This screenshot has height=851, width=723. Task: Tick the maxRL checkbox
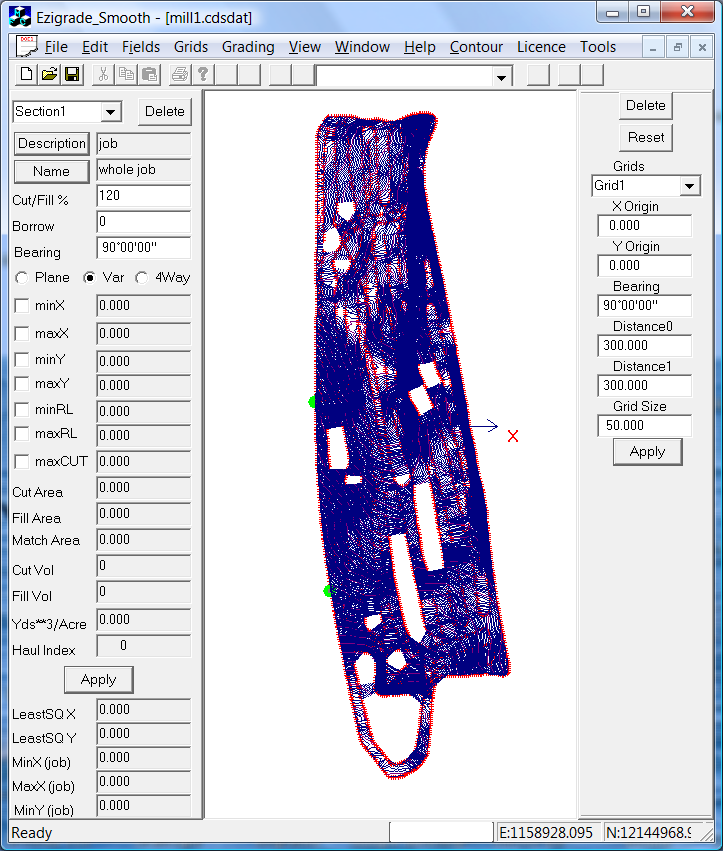click(22, 434)
